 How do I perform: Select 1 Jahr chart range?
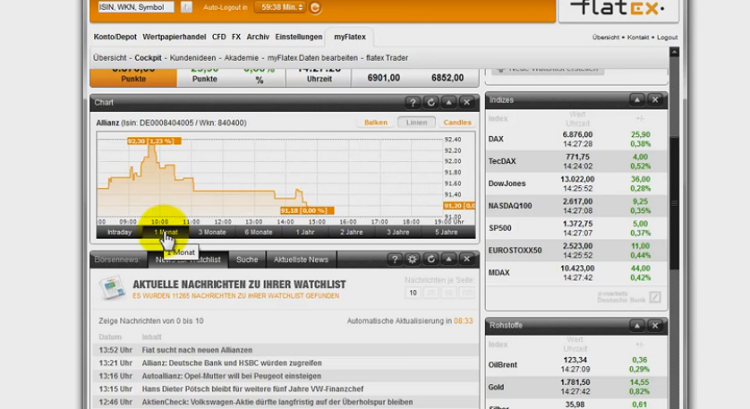click(305, 232)
